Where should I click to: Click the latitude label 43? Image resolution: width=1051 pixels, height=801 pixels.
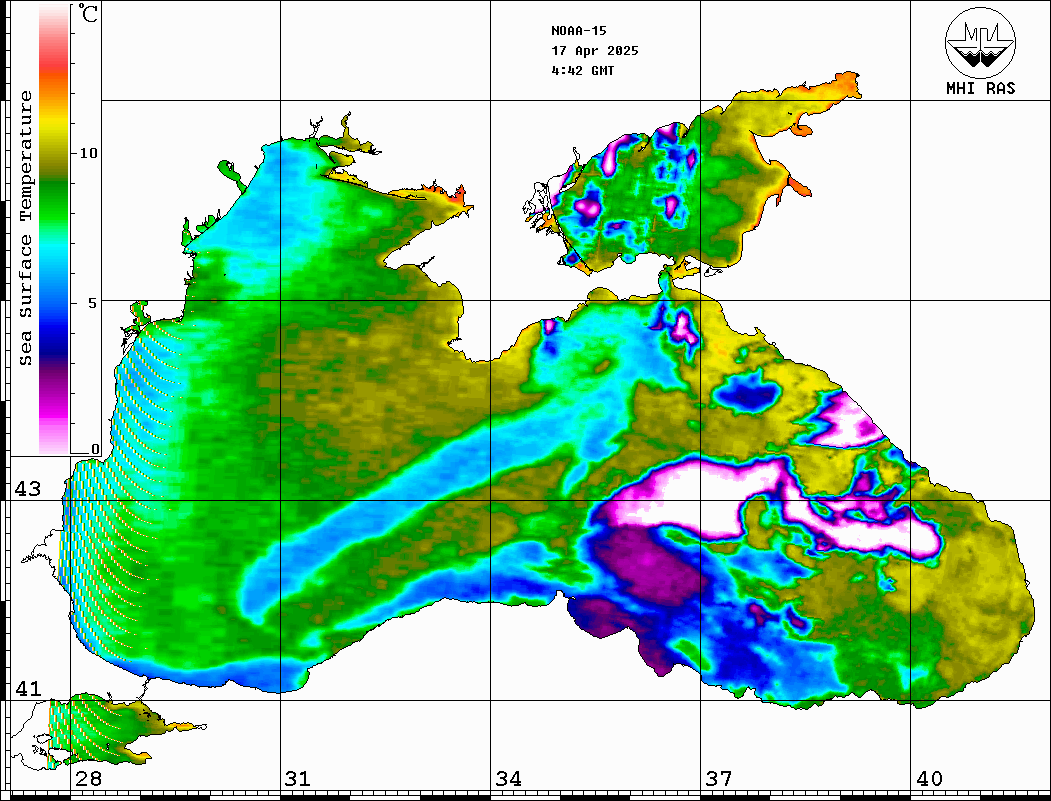pyautogui.click(x=27, y=489)
